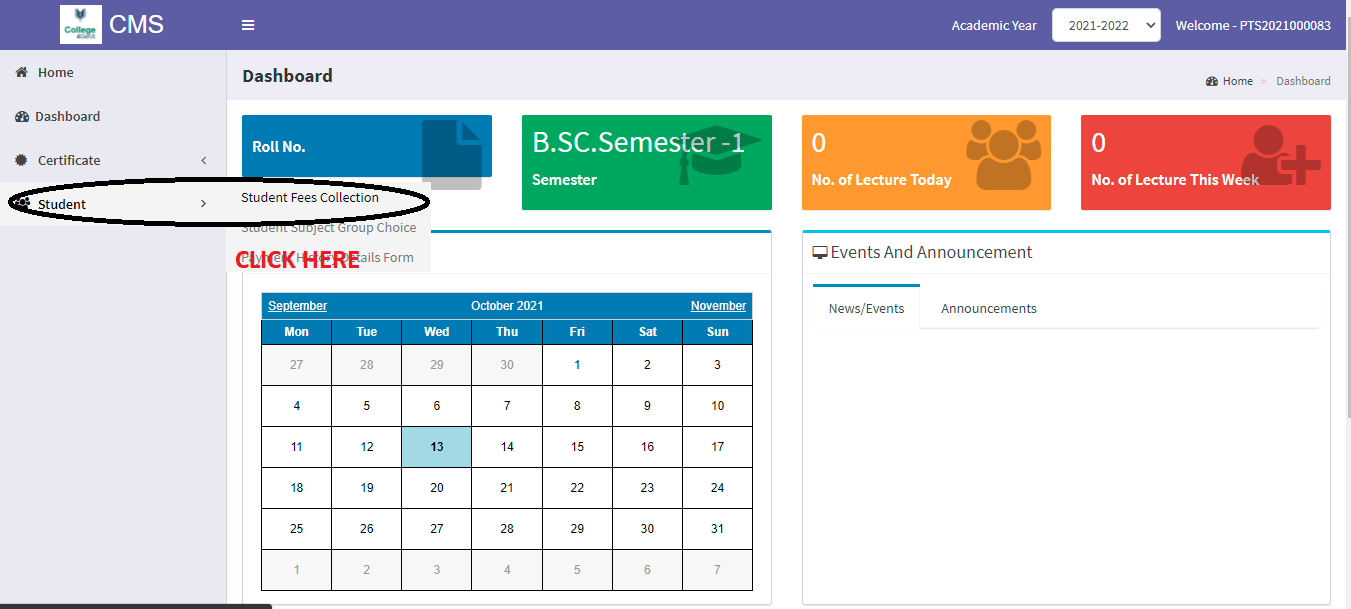Screen dimensions: 1351x609
Task: Open Student Fees Collection submenu item
Action: (310, 198)
